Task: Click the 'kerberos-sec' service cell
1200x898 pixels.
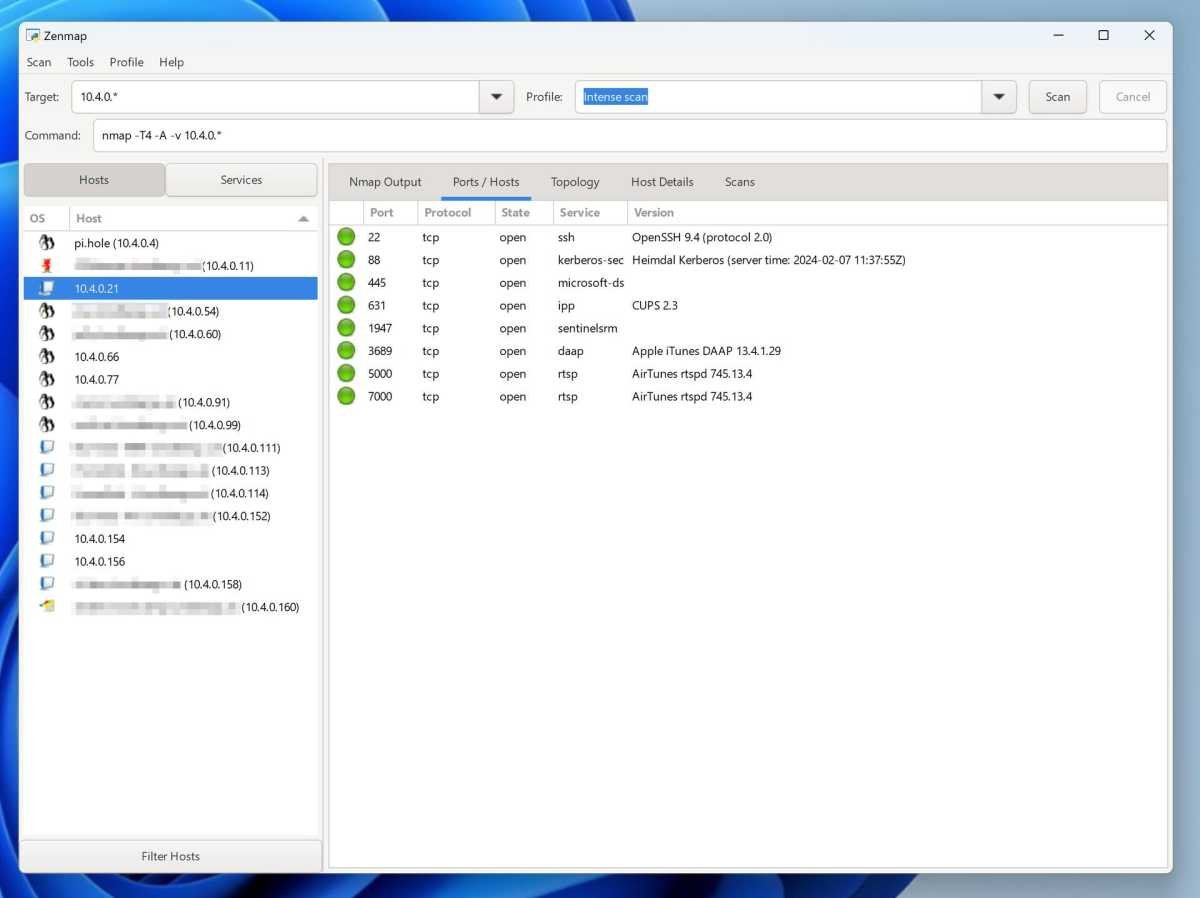Action: pos(591,260)
